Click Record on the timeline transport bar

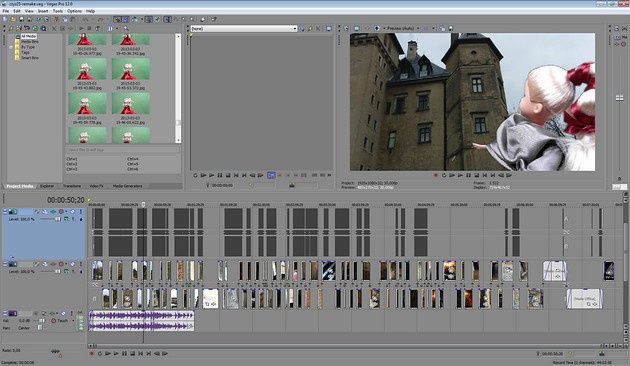tap(92, 354)
